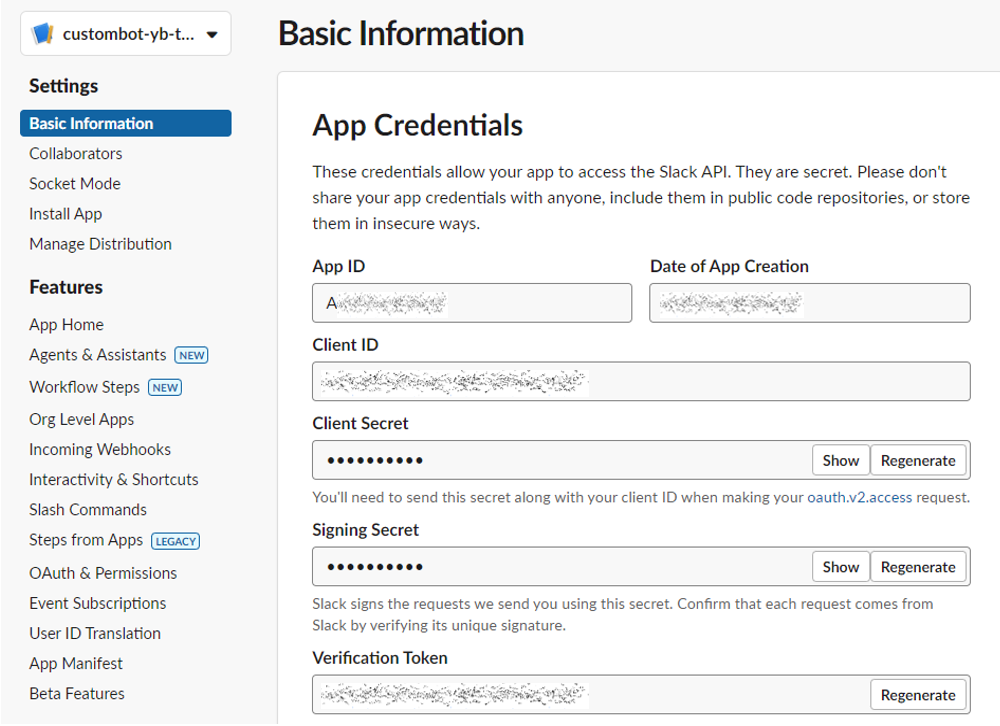Viewport: 1000px width, 726px height.
Task: Click the NEW badge beside Workflow Steps
Action: (x=165, y=388)
